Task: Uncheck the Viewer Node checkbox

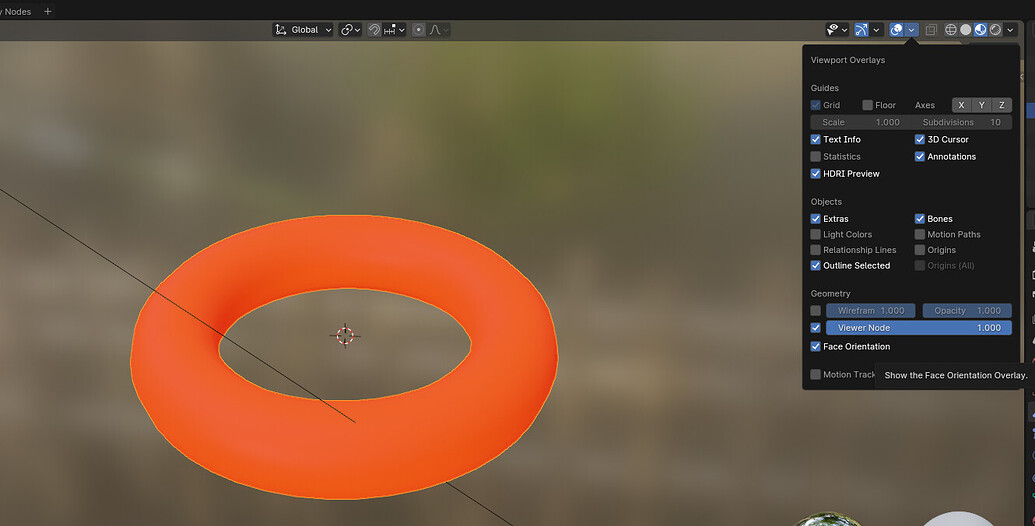Action: click(x=816, y=327)
